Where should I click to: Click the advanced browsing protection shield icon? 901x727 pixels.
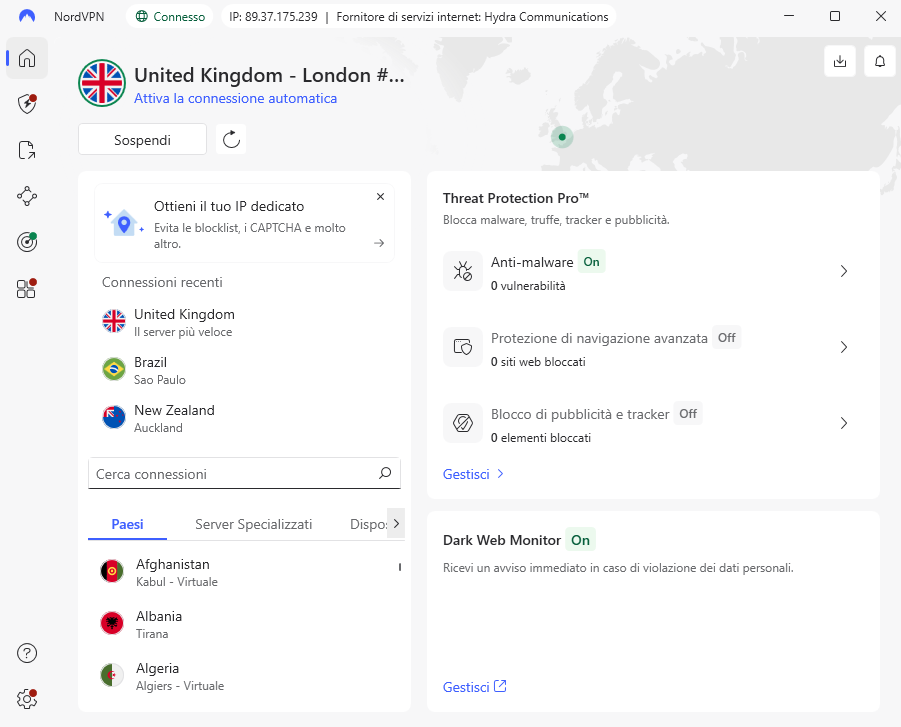point(463,347)
